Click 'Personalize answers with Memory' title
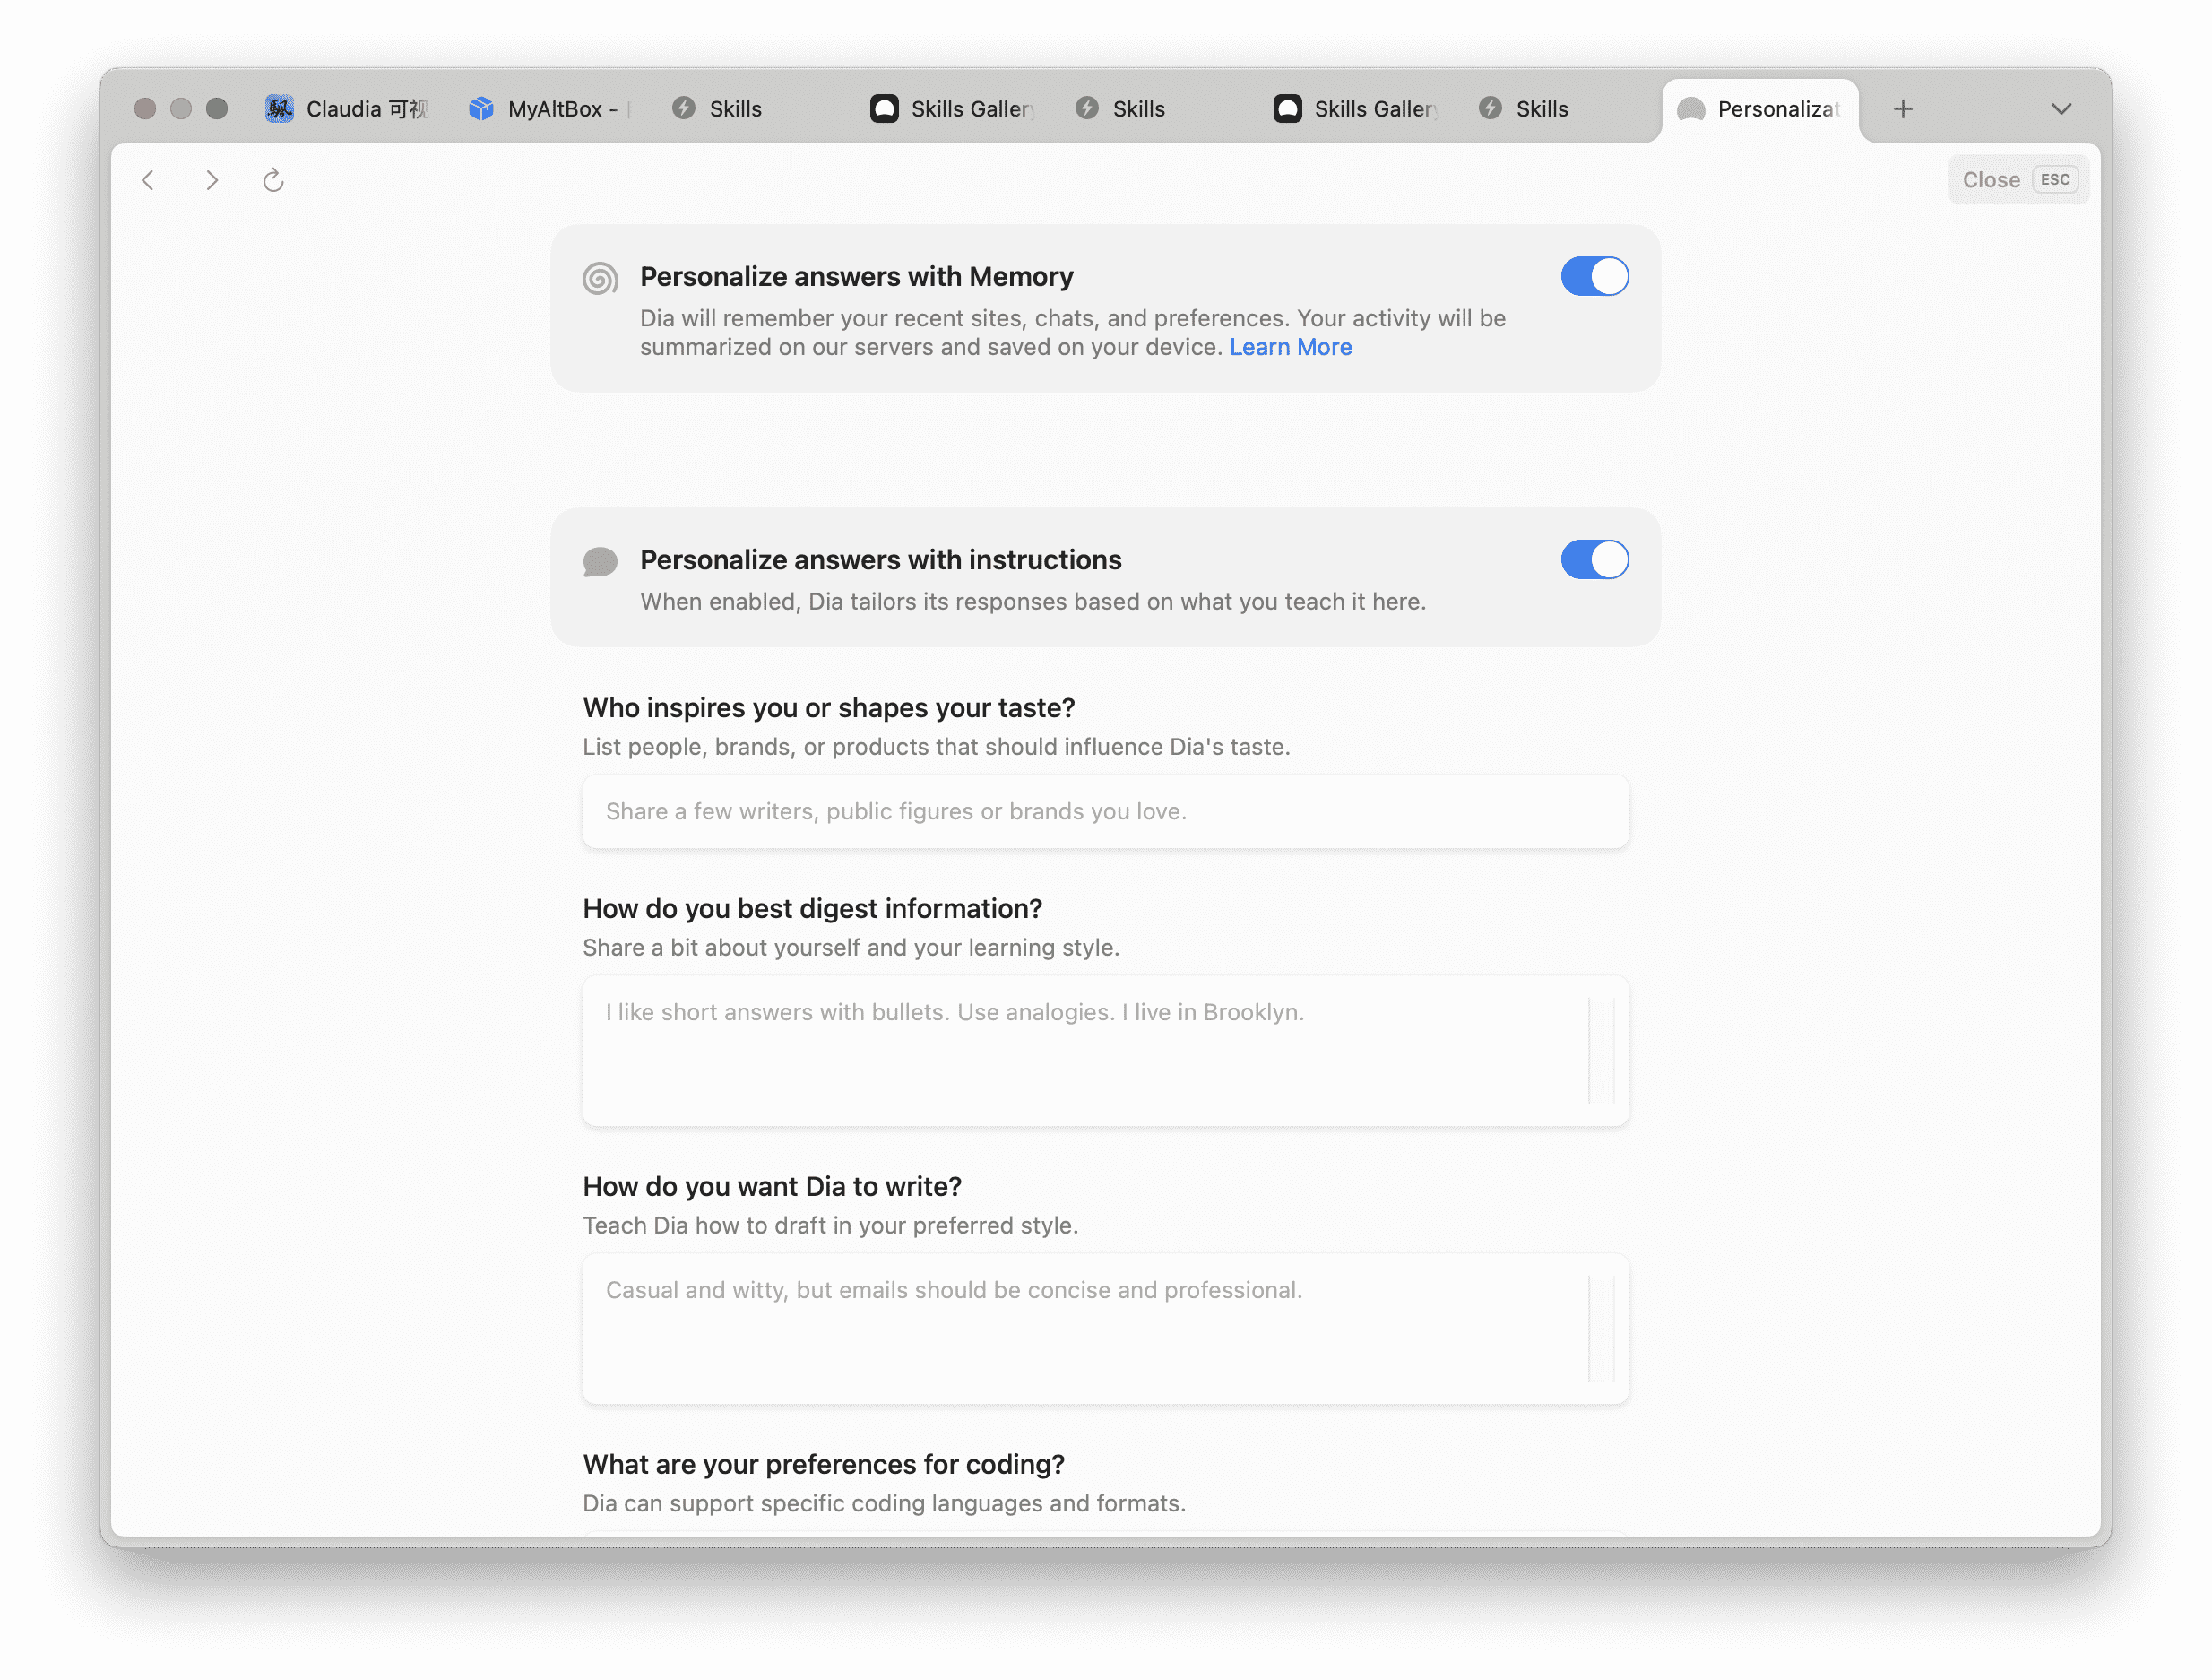 click(857, 277)
